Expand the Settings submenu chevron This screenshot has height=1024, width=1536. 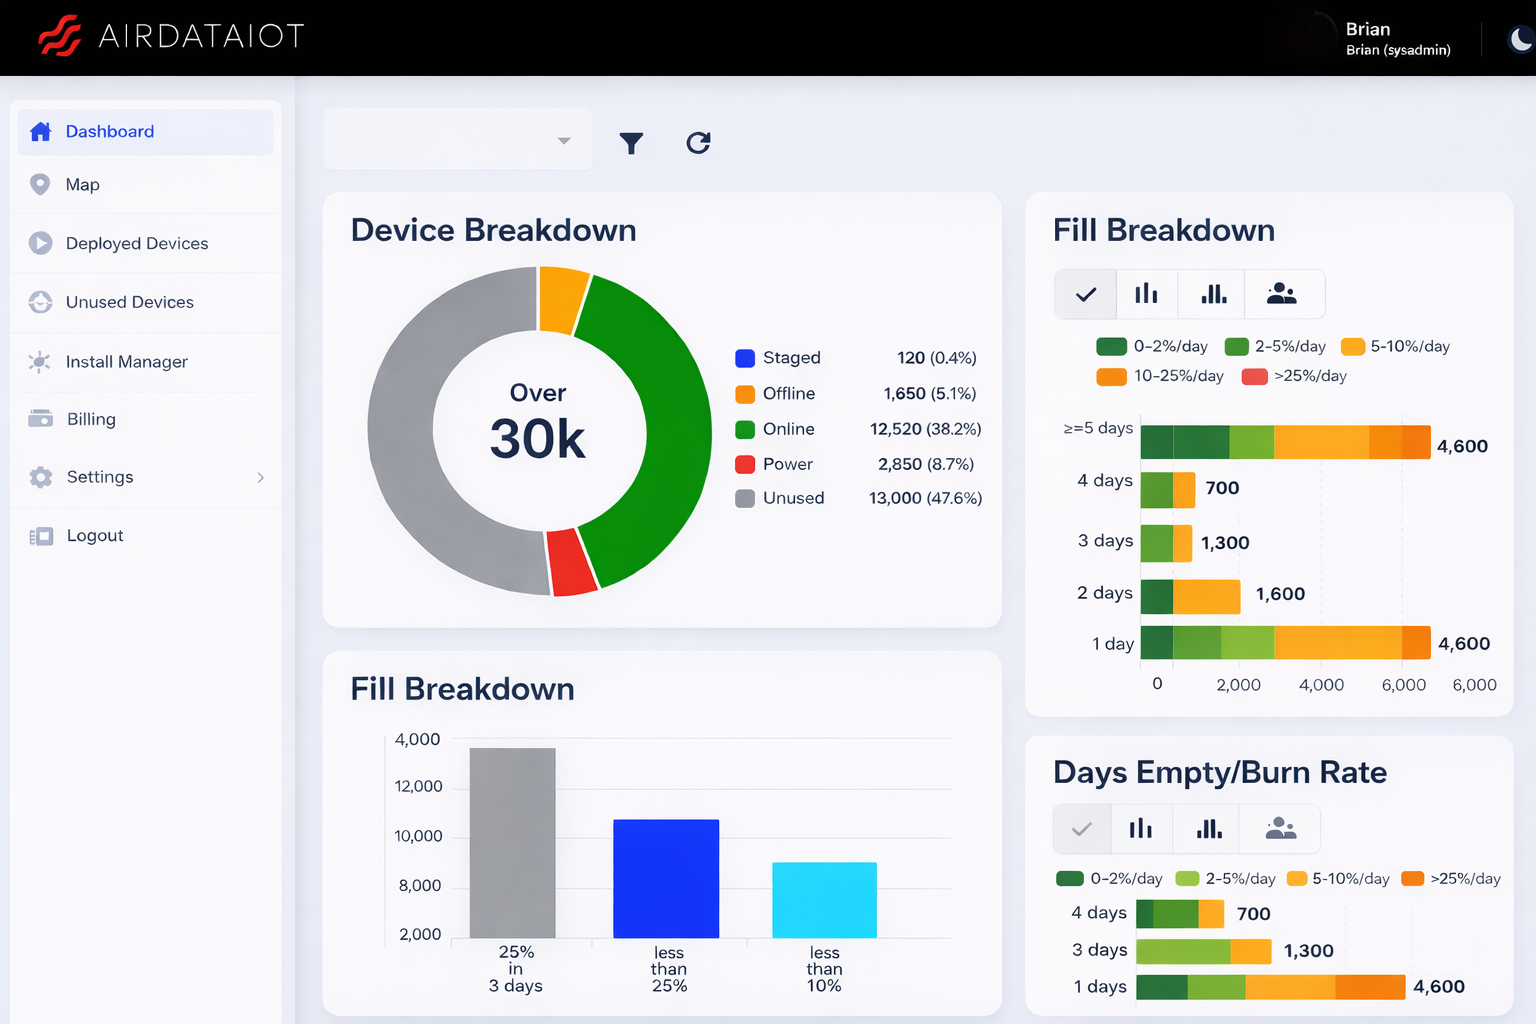260,478
